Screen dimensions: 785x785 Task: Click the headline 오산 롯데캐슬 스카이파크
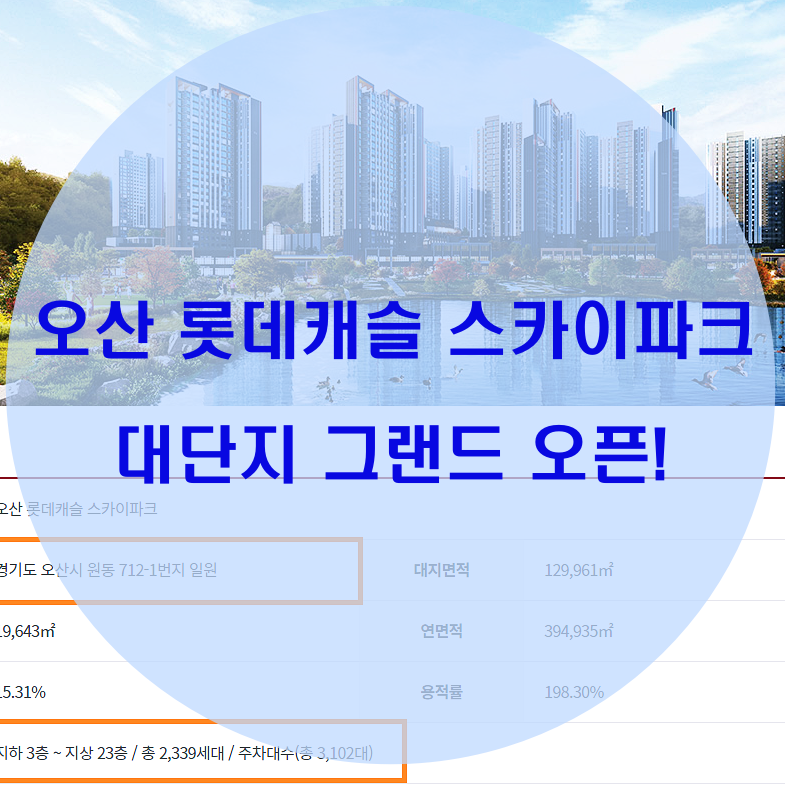coord(394,331)
